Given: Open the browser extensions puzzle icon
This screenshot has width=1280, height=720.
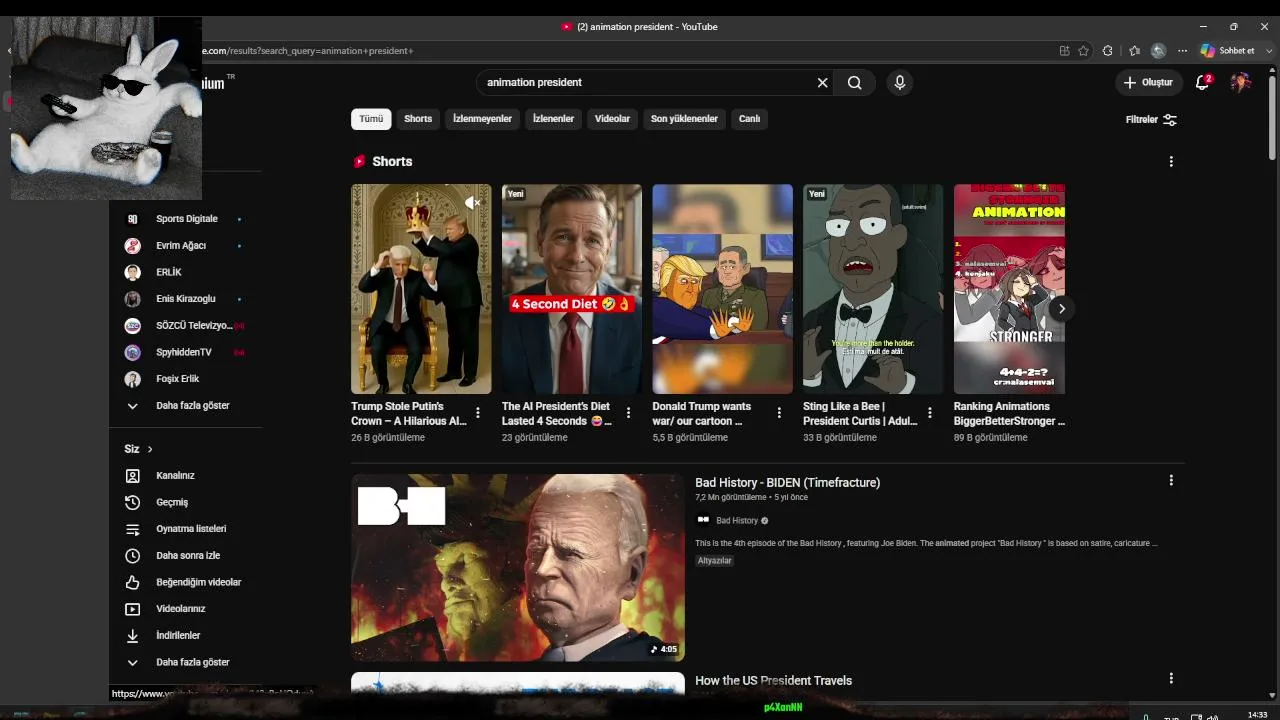Looking at the screenshot, I should (x=1108, y=51).
